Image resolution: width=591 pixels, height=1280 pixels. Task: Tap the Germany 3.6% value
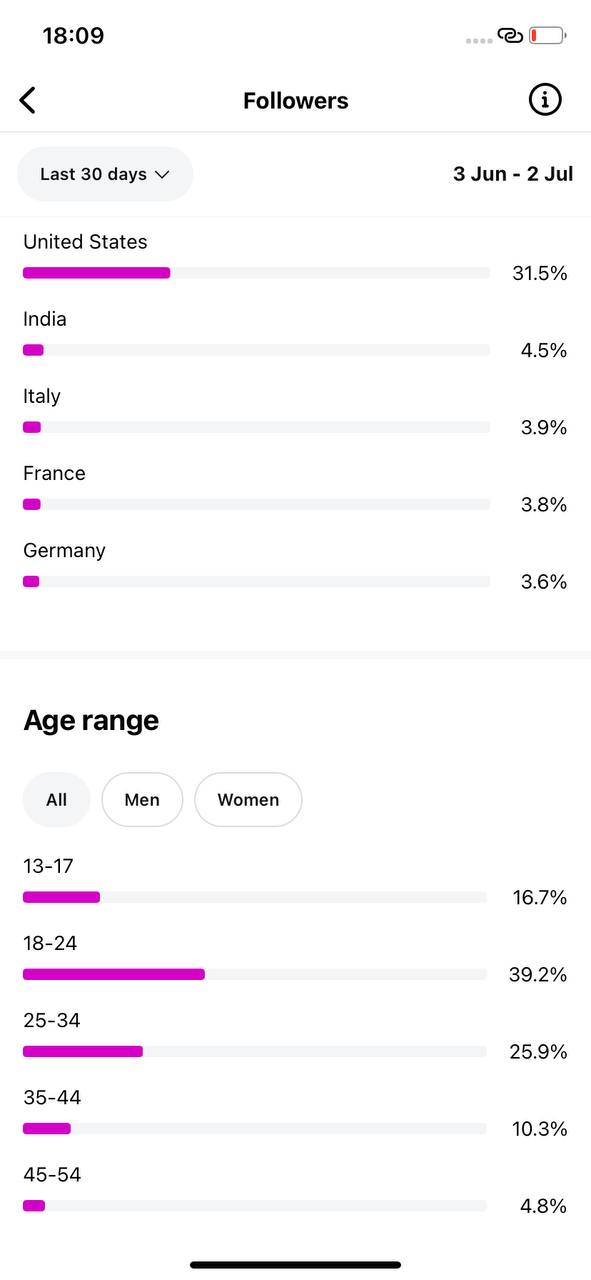coord(544,582)
